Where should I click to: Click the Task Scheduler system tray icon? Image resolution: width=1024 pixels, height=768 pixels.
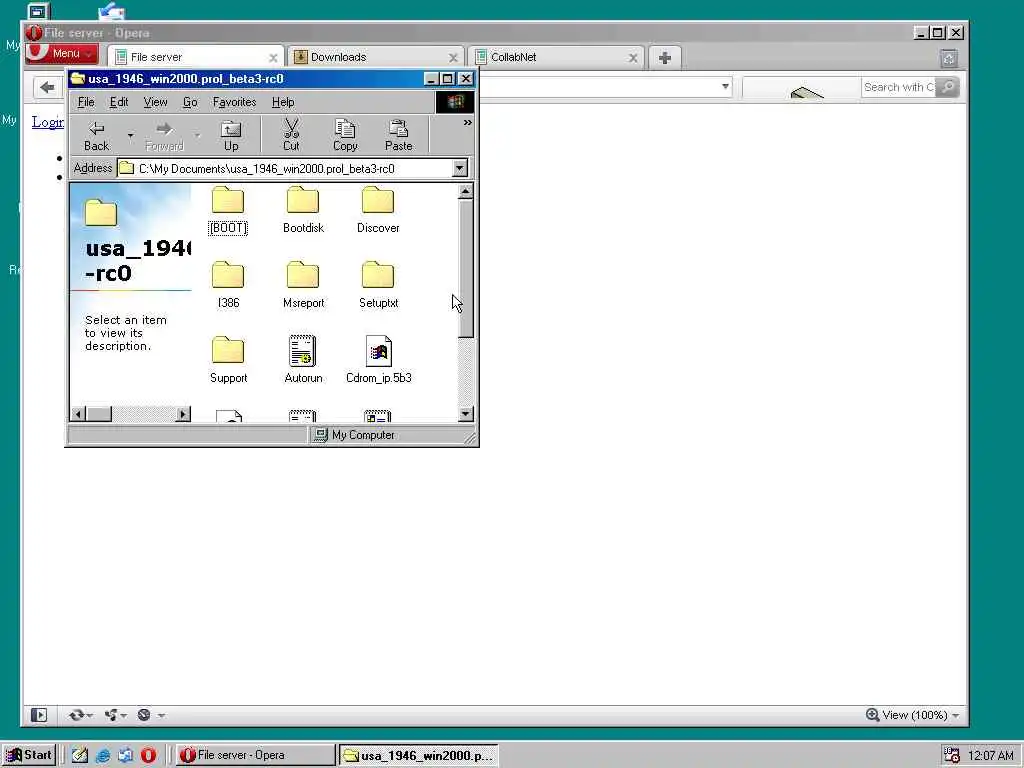952,755
